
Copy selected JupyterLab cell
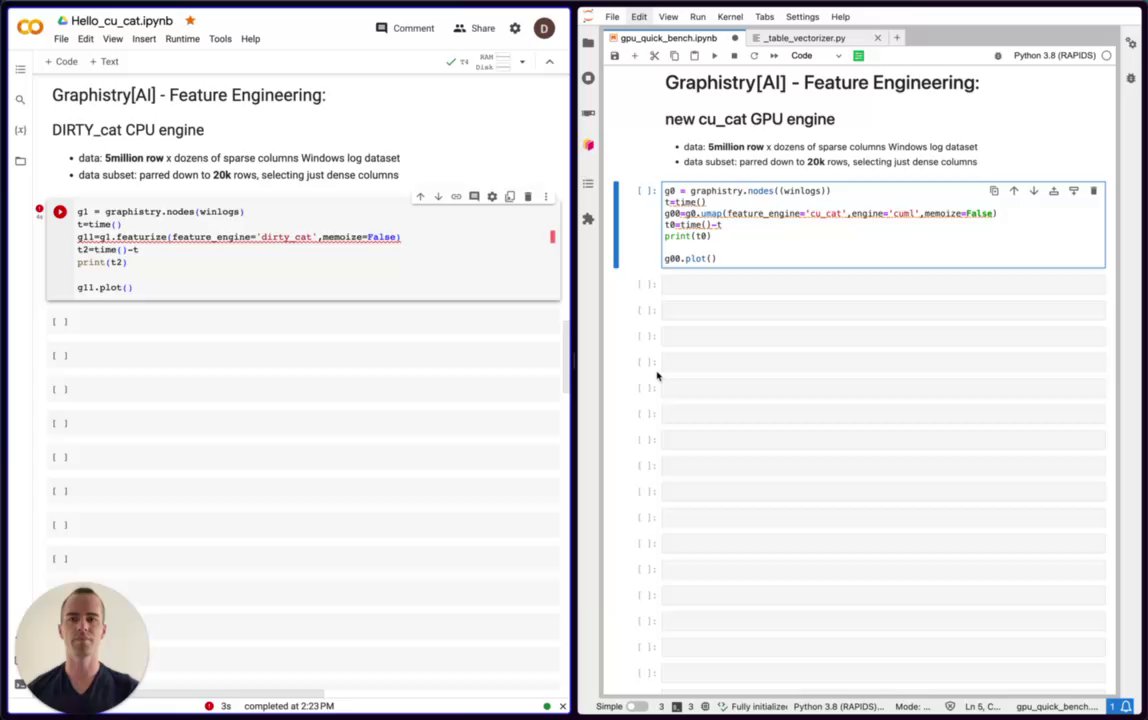point(674,56)
